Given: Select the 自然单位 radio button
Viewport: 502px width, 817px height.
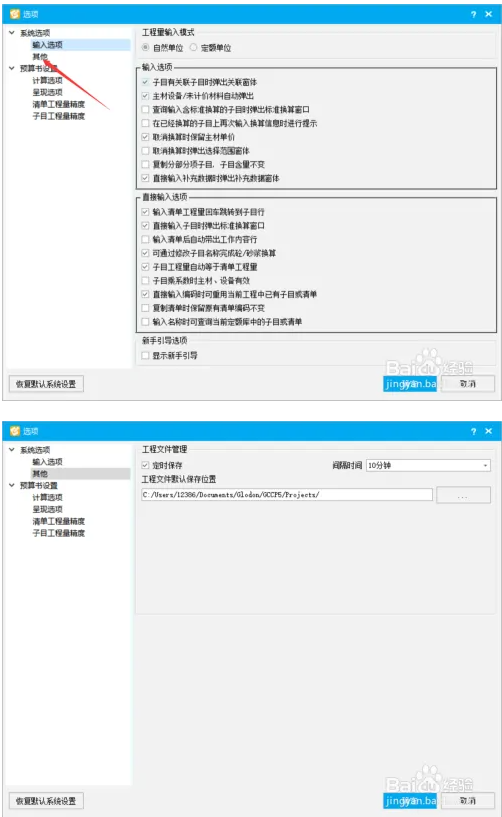Looking at the screenshot, I should click(x=146, y=47).
